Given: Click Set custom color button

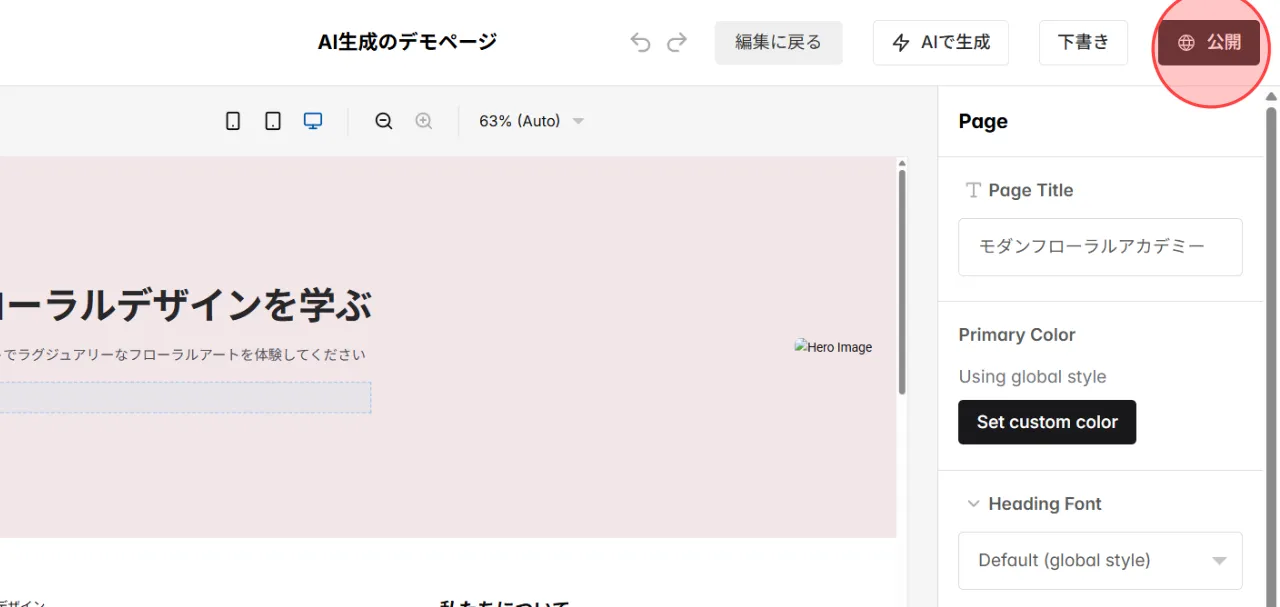Looking at the screenshot, I should pyautogui.click(x=1047, y=422).
